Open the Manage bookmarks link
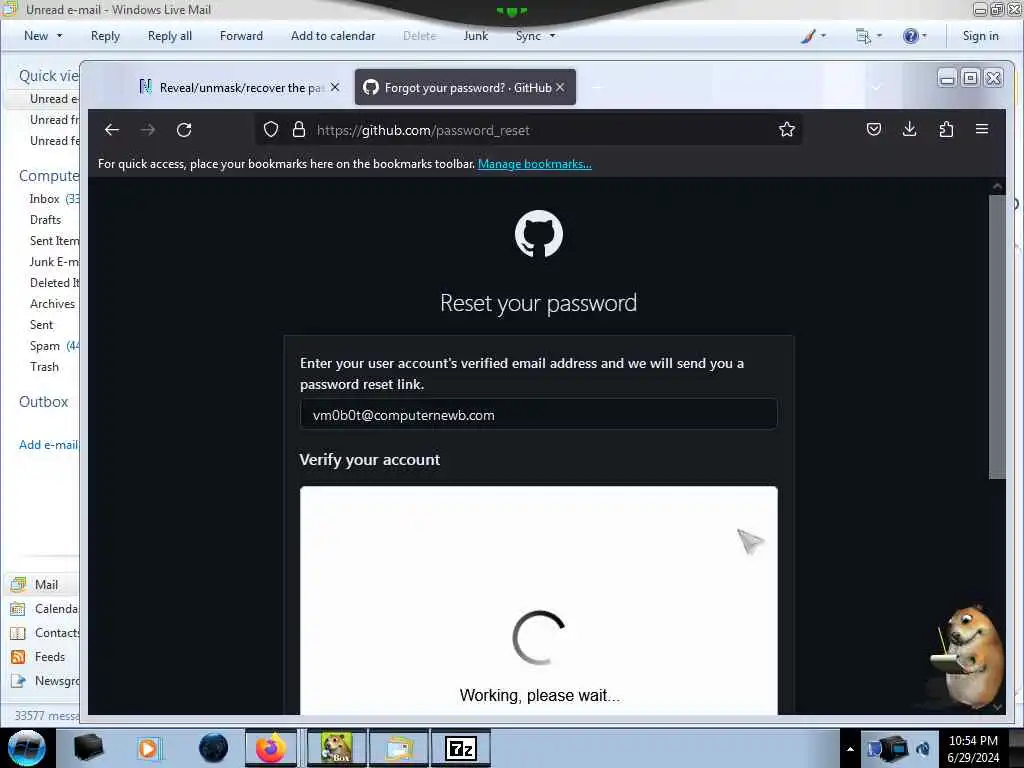1024x768 pixels. [x=535, y=164]
